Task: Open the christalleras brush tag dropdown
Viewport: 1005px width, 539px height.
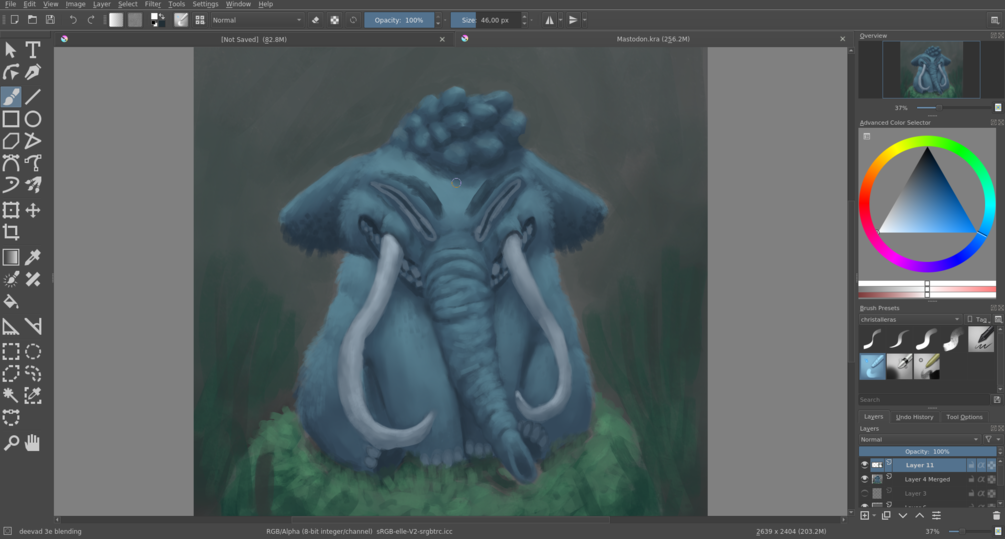Action: point(909,319)
